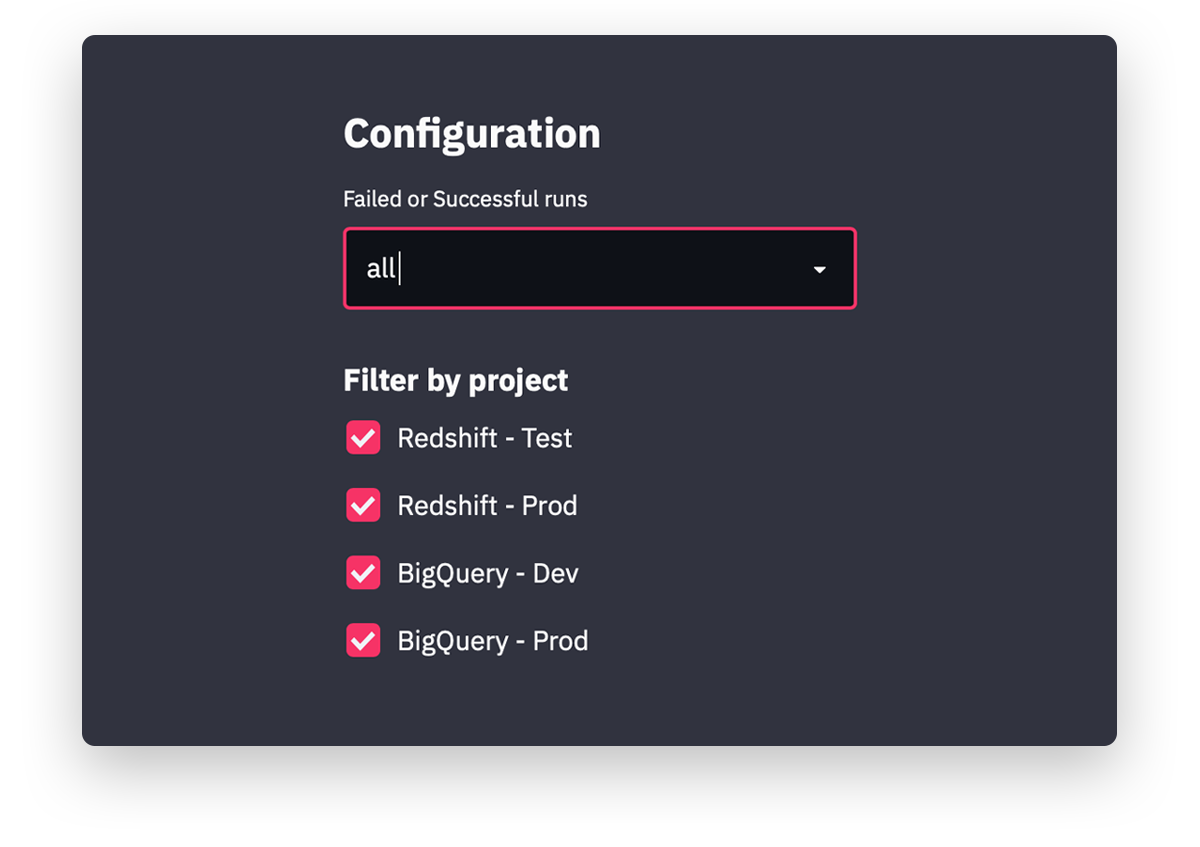The image size is (1200, 847).
Task: Click the 'Redshift - Prod' label text
Action: click(x=487, y=505)
